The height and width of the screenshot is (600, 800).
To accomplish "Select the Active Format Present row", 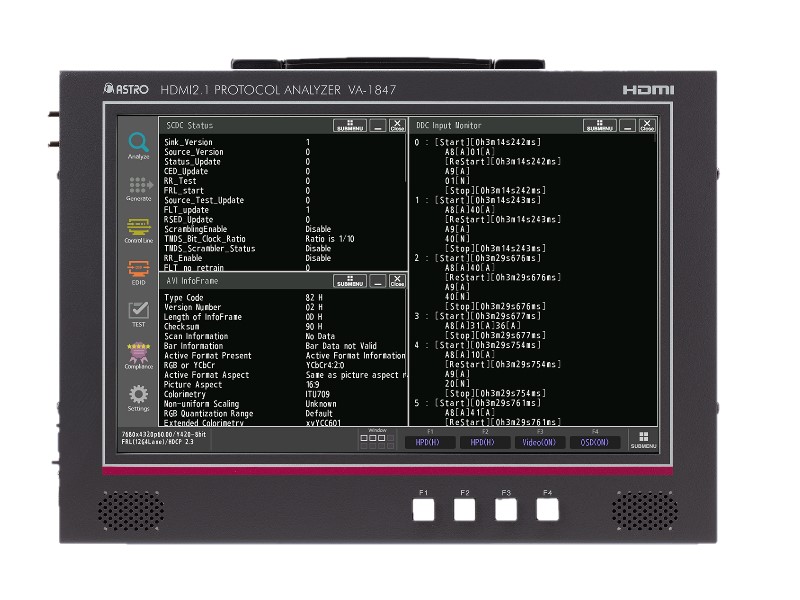I will (x=284, y=356).
